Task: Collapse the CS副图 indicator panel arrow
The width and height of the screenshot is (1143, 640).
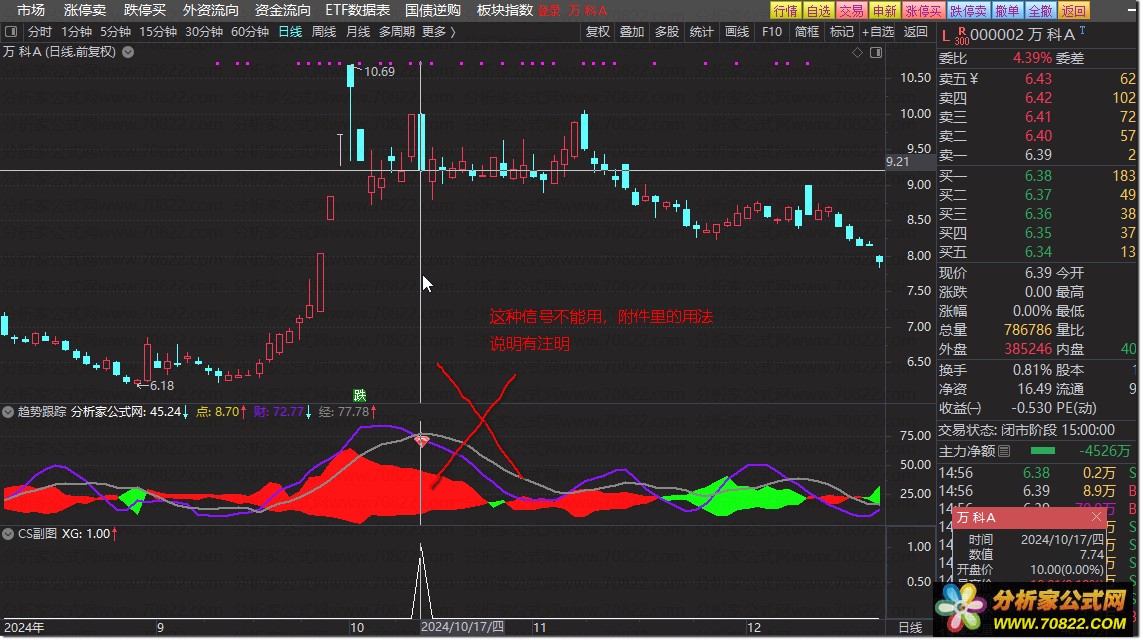Action: tap(8, 534)
